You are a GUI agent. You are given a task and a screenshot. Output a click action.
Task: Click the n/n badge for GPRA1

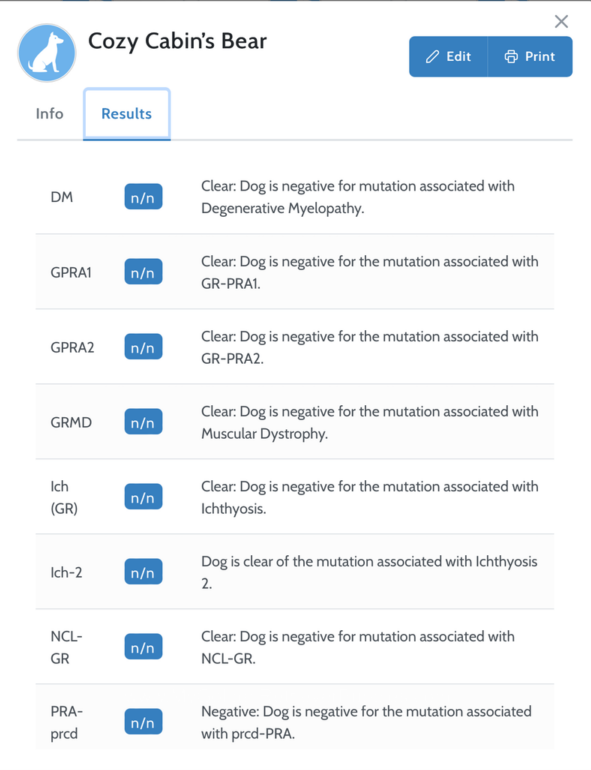click(143, 272)
